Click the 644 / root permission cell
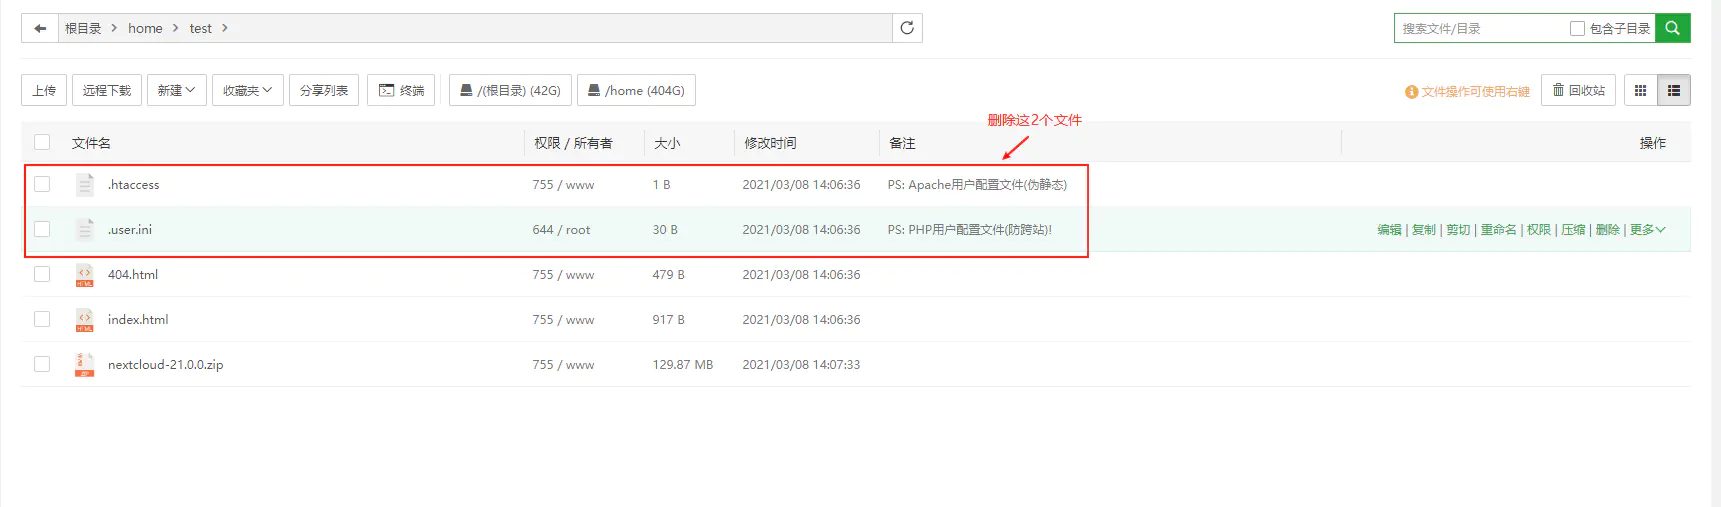Screen dimensions: 1721x507 pos(561,230)
